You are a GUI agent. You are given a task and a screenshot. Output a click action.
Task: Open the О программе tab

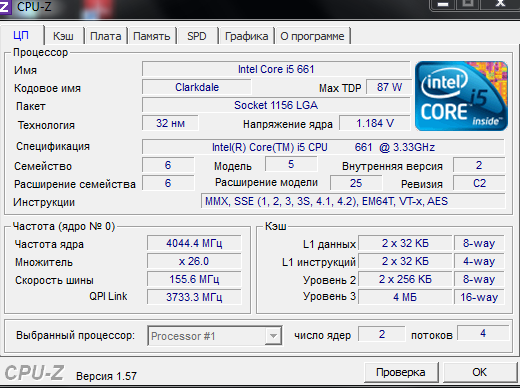coord(312,36)
